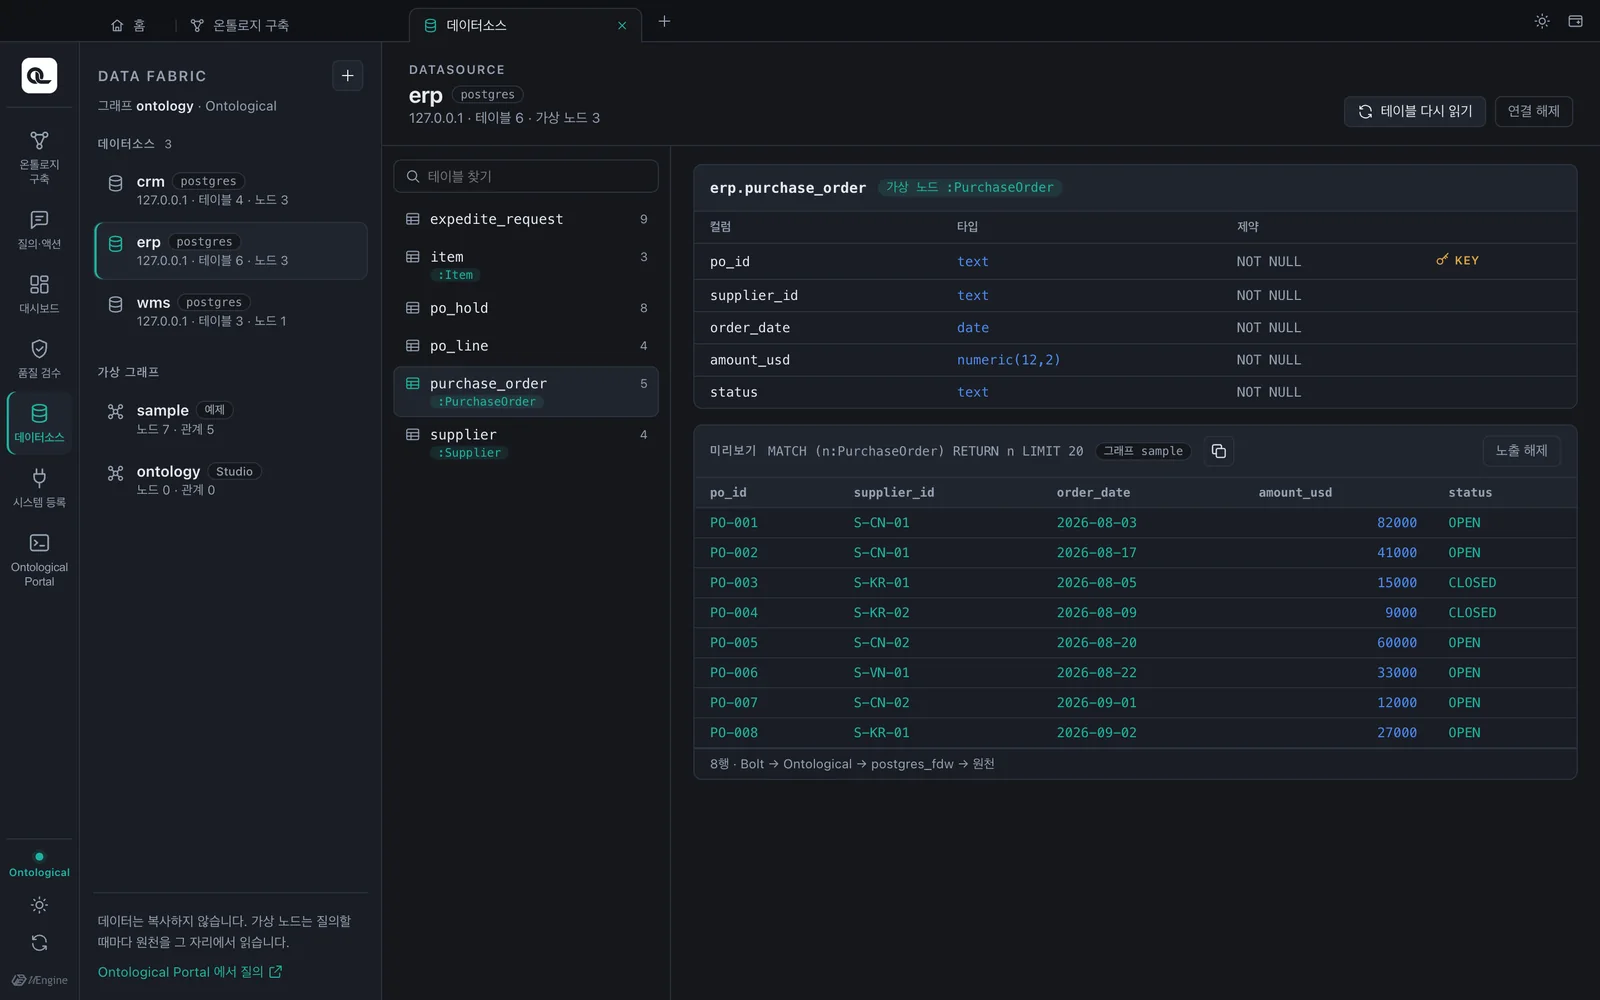Click the 가상 노드 :PurchaseOrder badge
This screenshot has height=1000, width=1600.
tap(970, 187)
